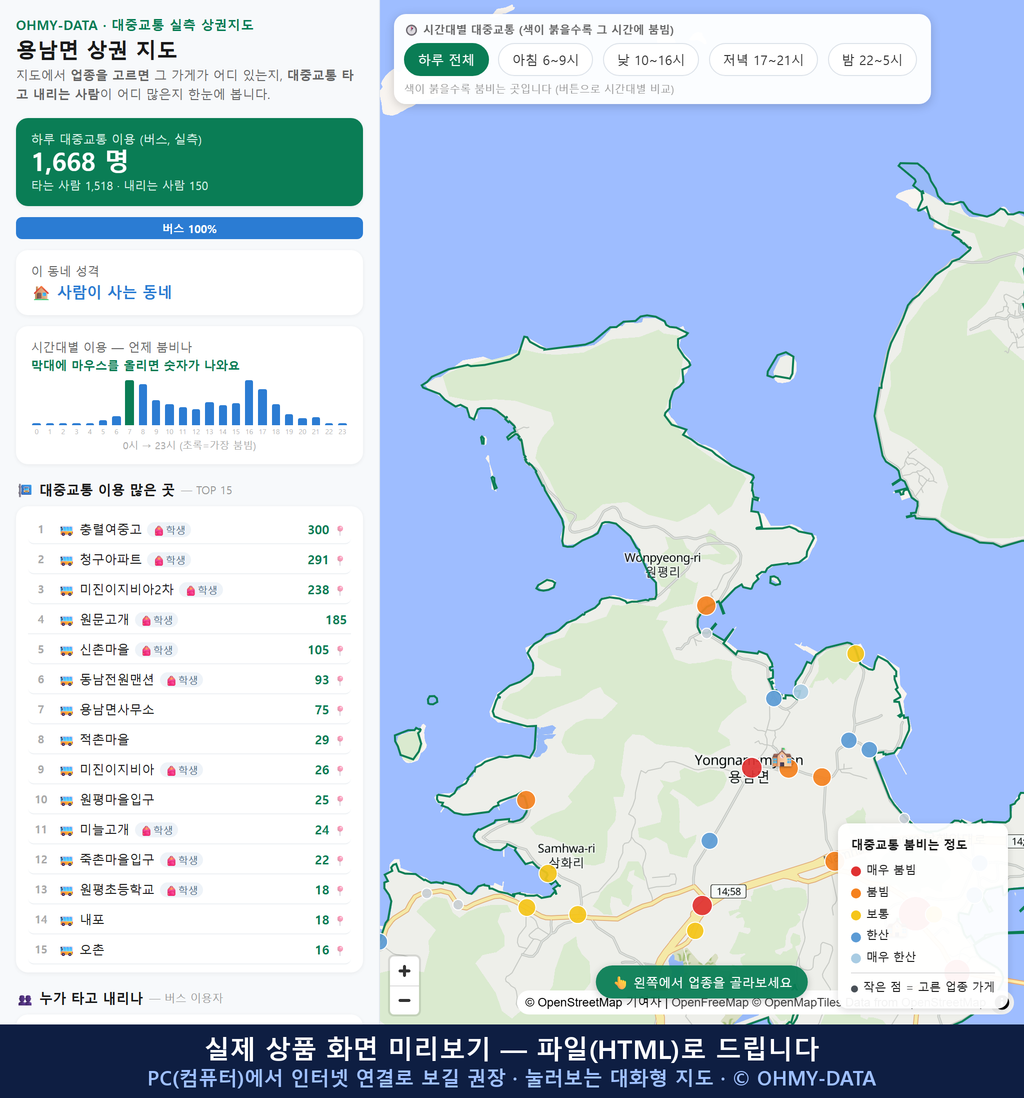Click the map pin icon beside 청구아파트 291
The image size is (1024, 1098).
(x=340, y=560)
